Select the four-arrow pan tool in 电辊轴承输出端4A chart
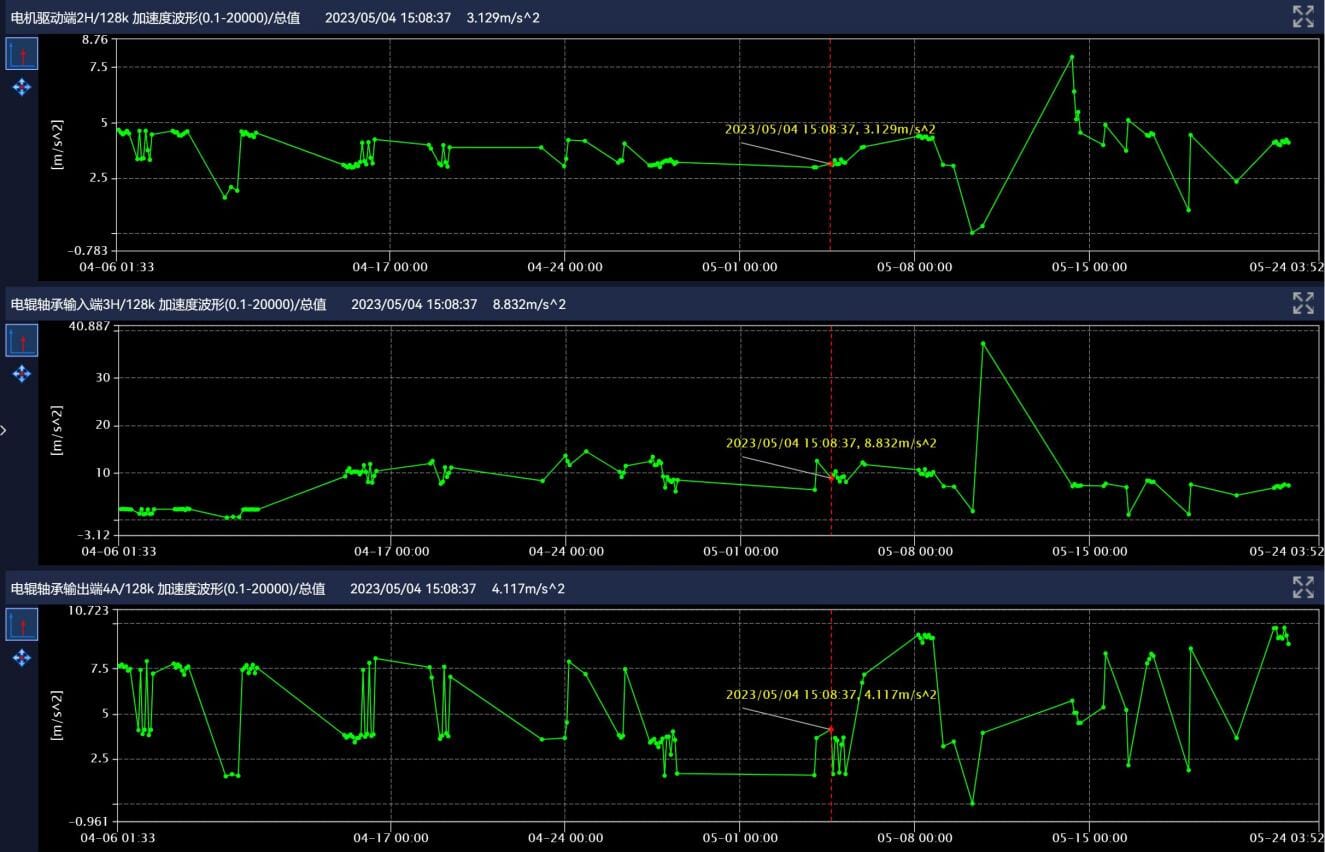 tap(22, 658)
